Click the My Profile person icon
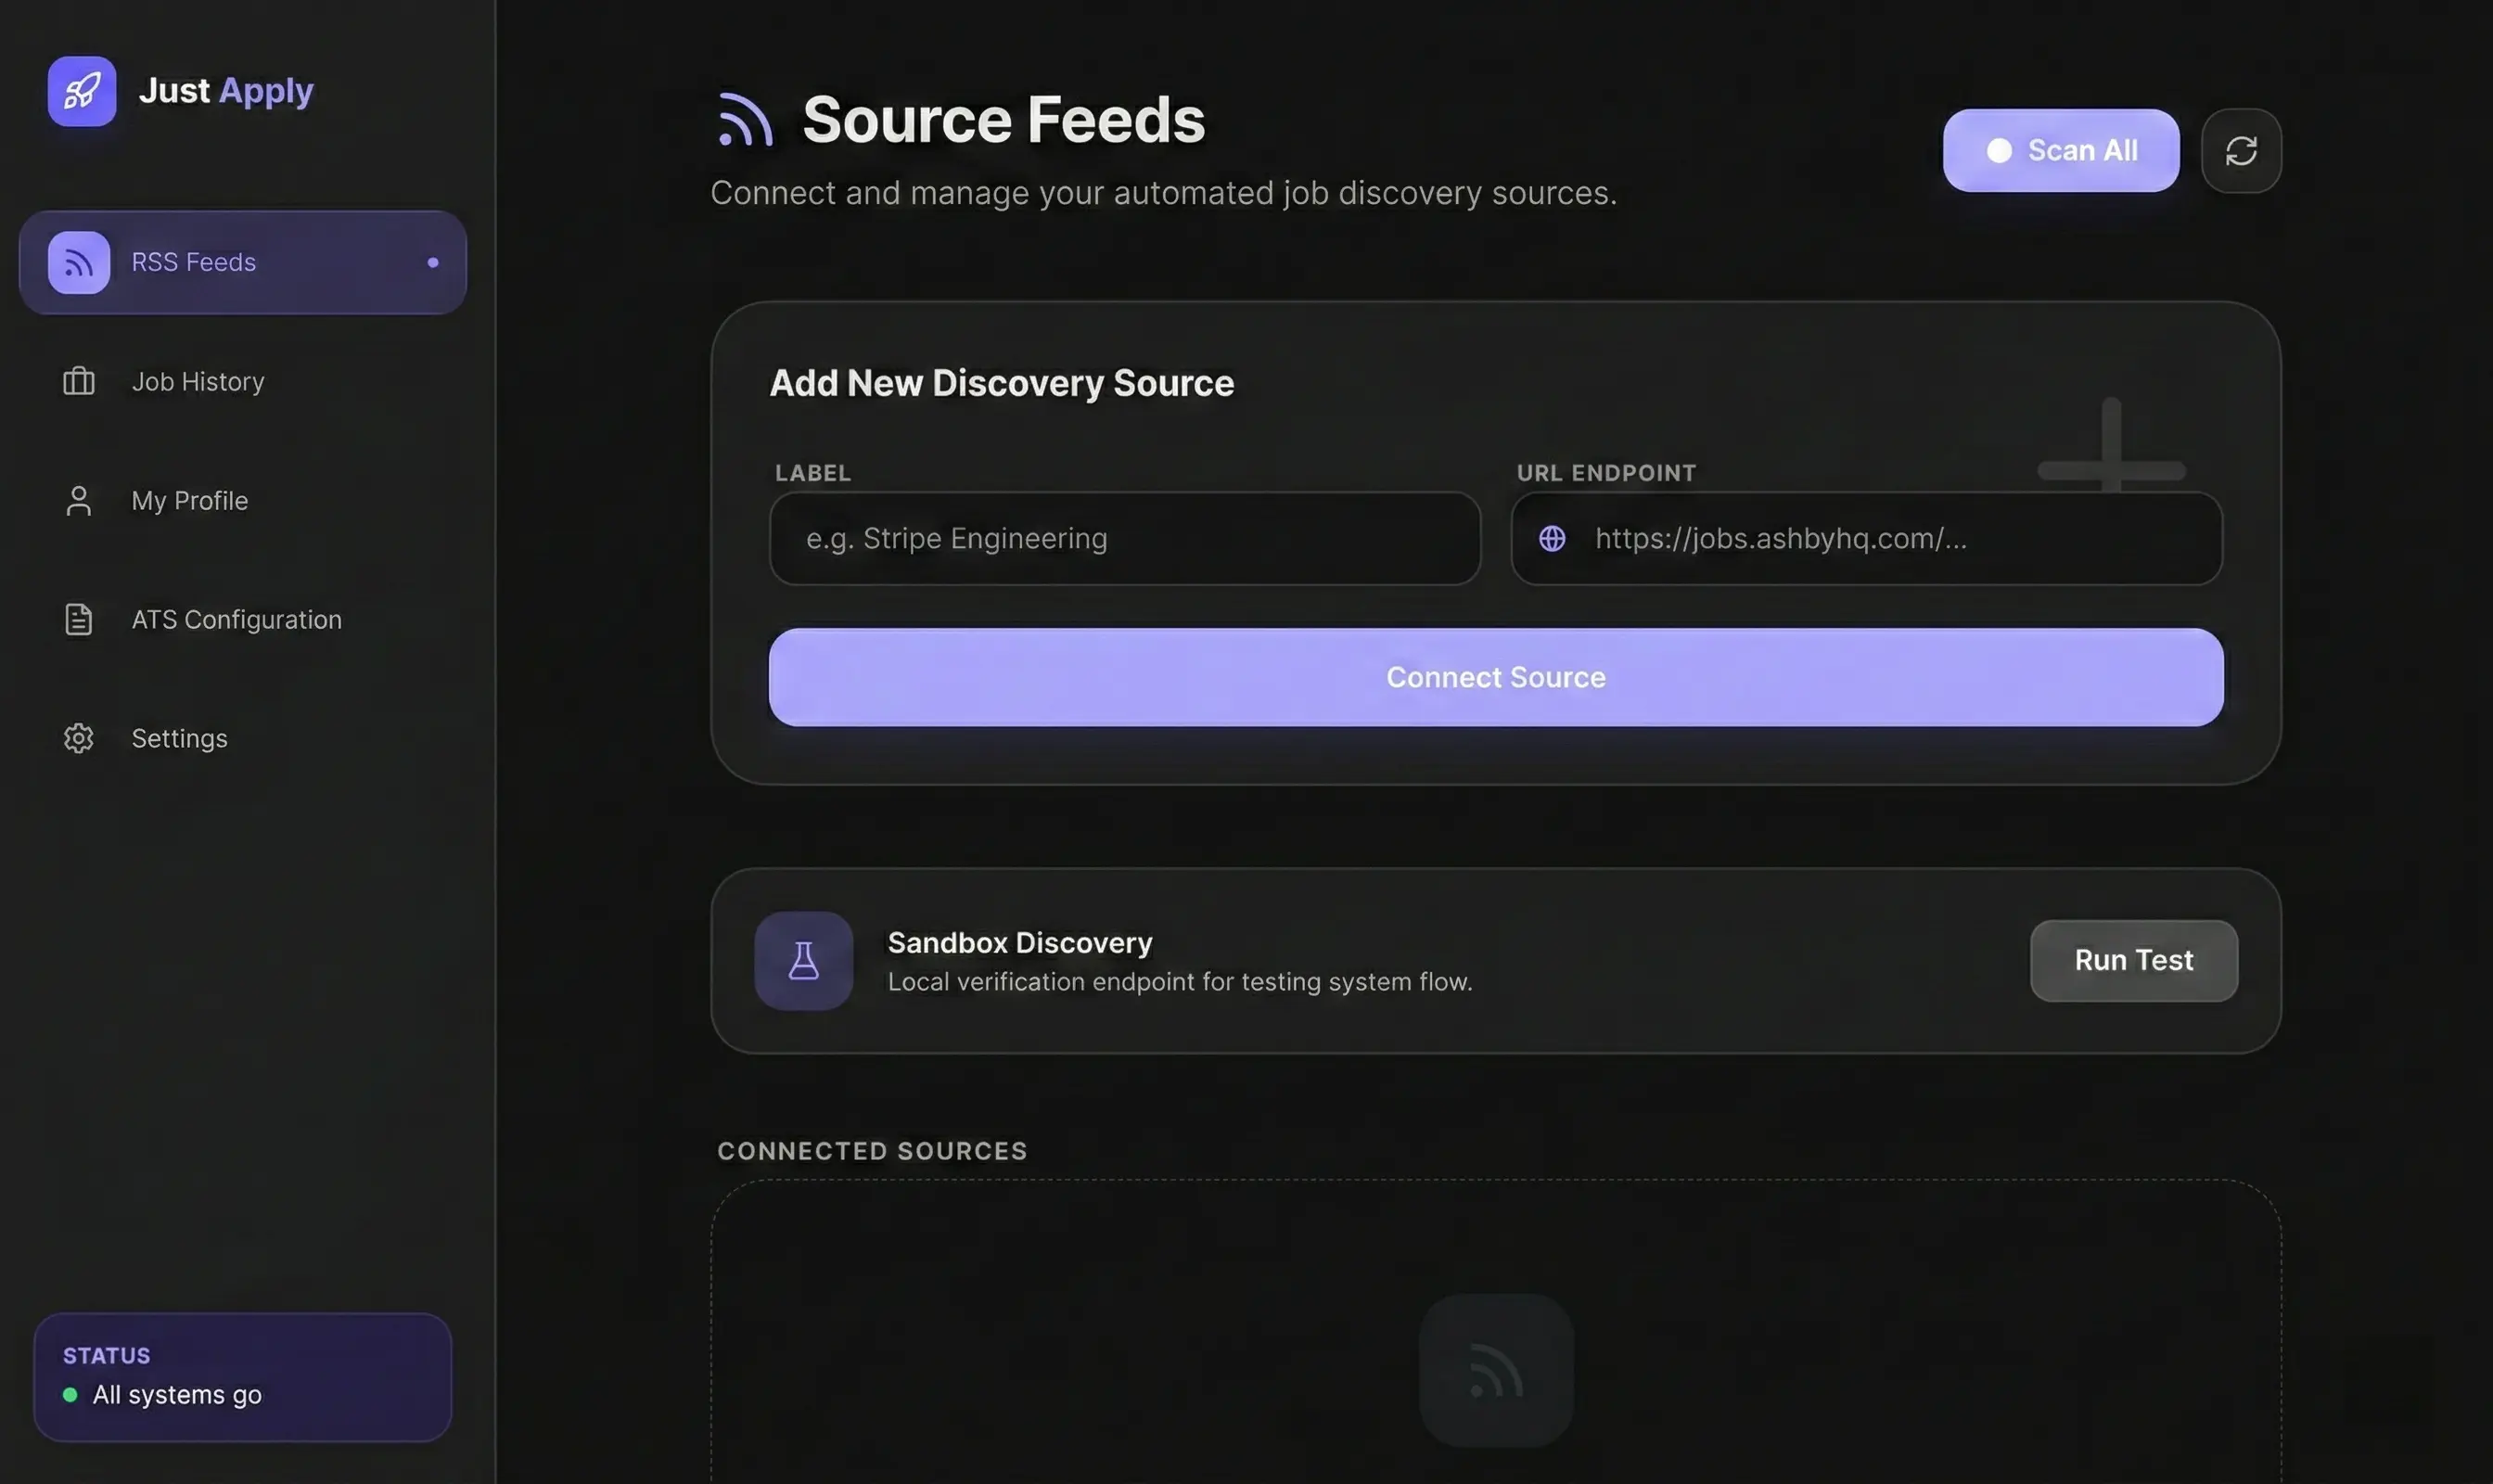This screenshot has height=1484, width=2493. coord(79,500)
